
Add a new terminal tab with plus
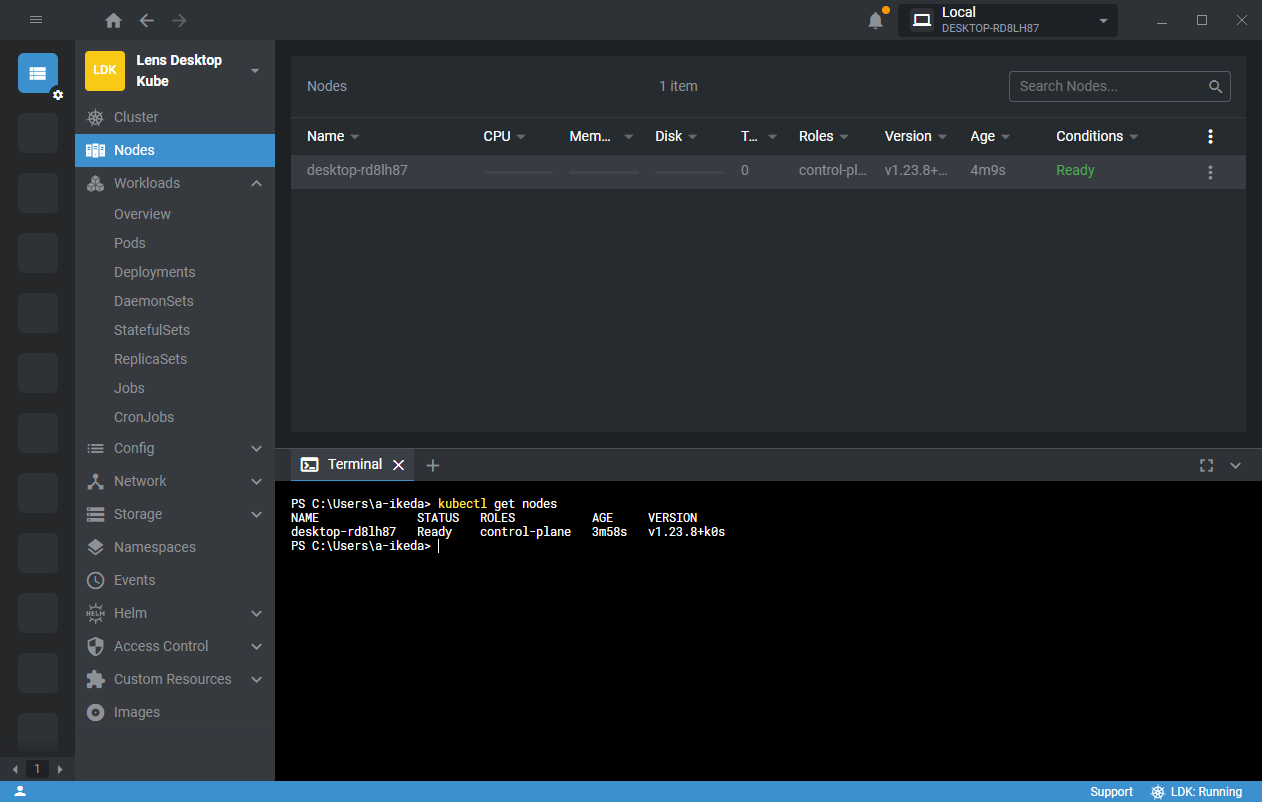(432, 465)
